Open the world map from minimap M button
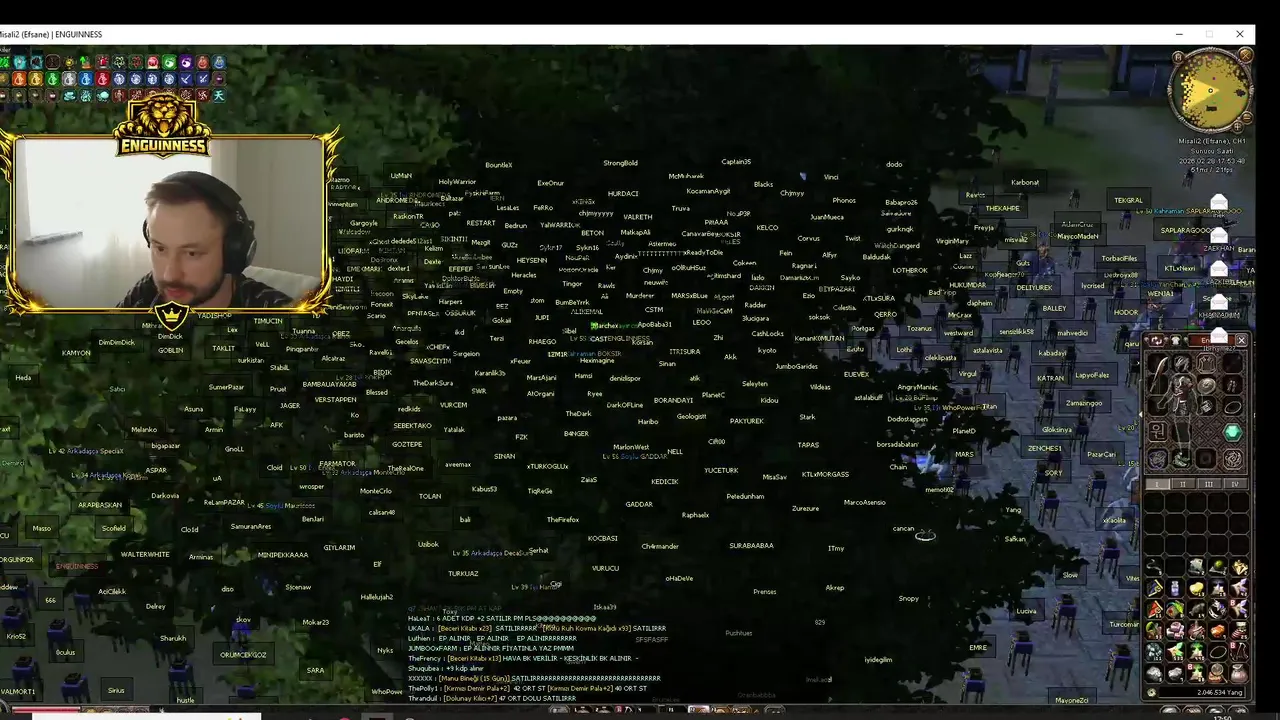This screenshot has height=720, width=1280. pyautogui.click(x=1178, y=57)
